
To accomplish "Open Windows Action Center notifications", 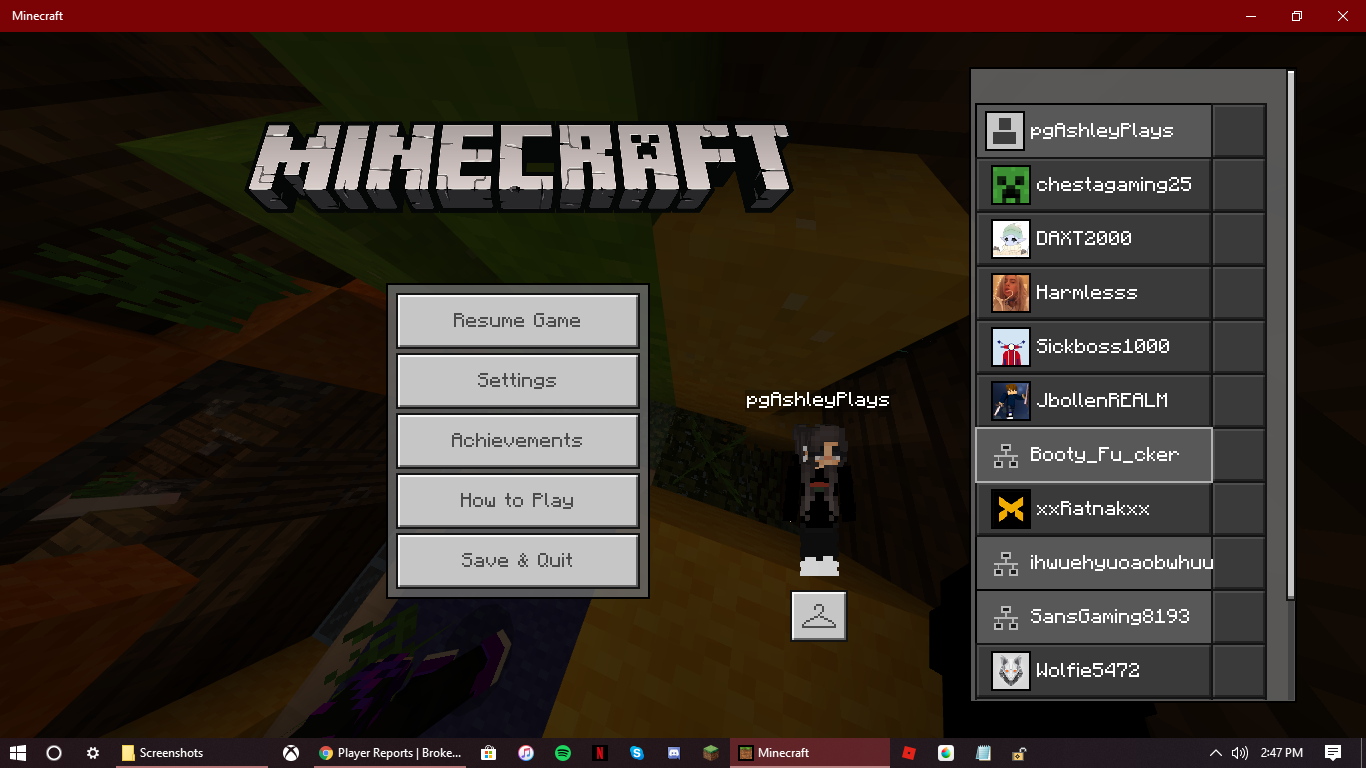I will [1333, 753].
